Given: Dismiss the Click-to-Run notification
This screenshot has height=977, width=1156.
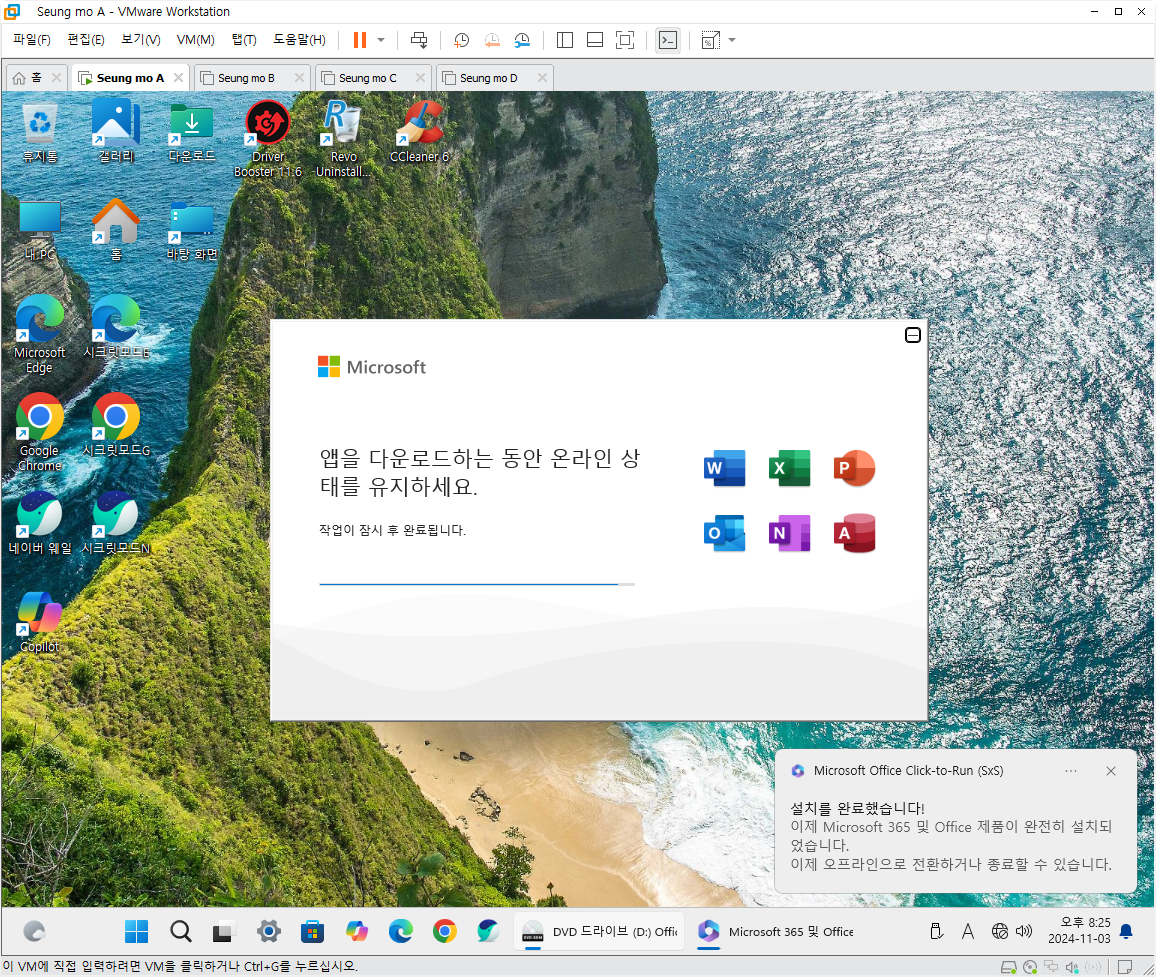Looking at the screenshot, I should (1111, 771).
